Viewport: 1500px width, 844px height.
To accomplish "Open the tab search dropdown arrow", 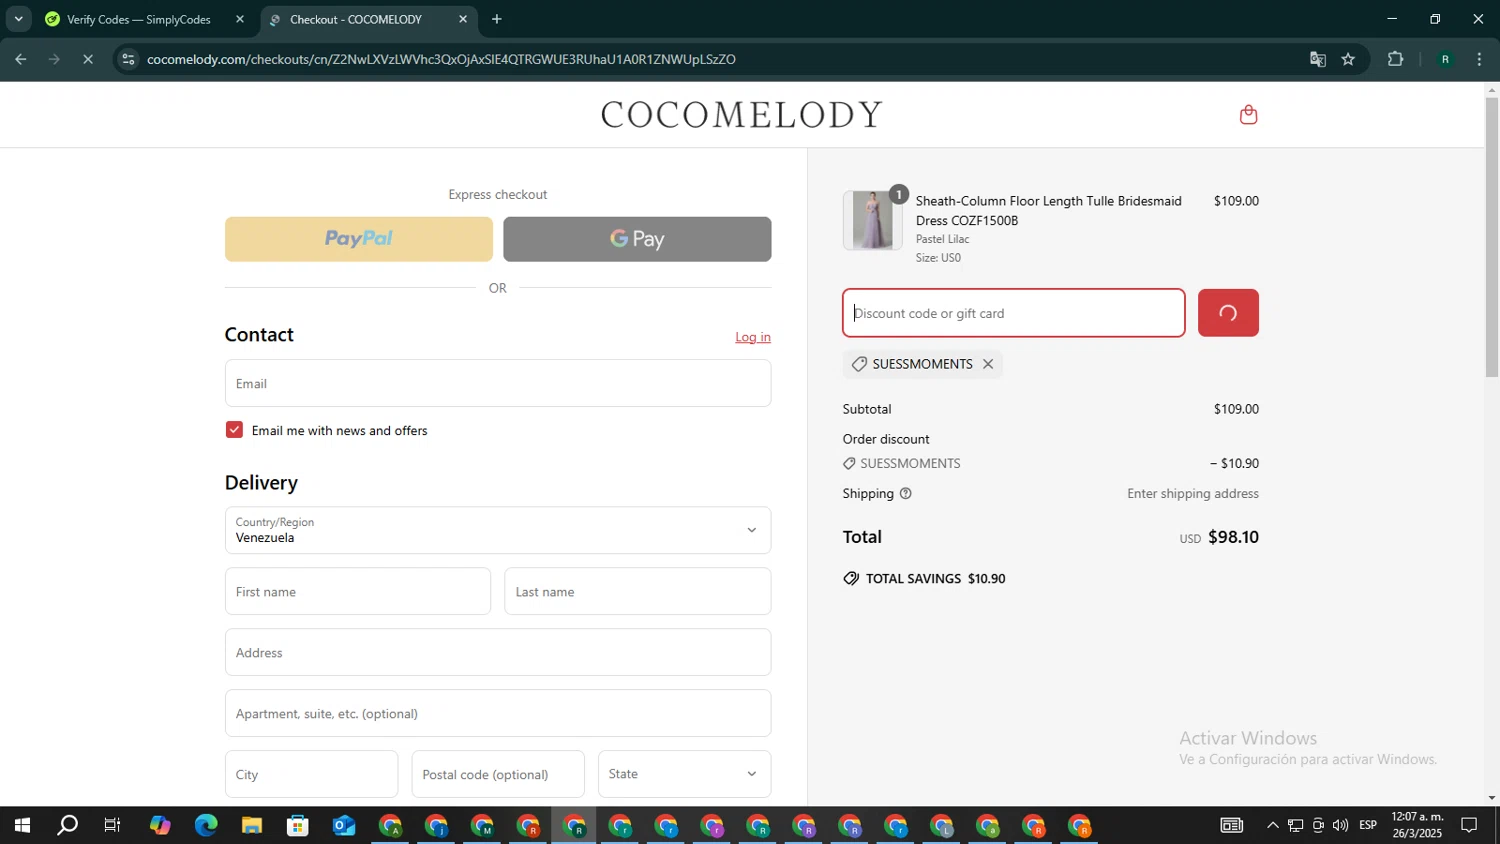I will pyautogui.click(x=18, y=19).
